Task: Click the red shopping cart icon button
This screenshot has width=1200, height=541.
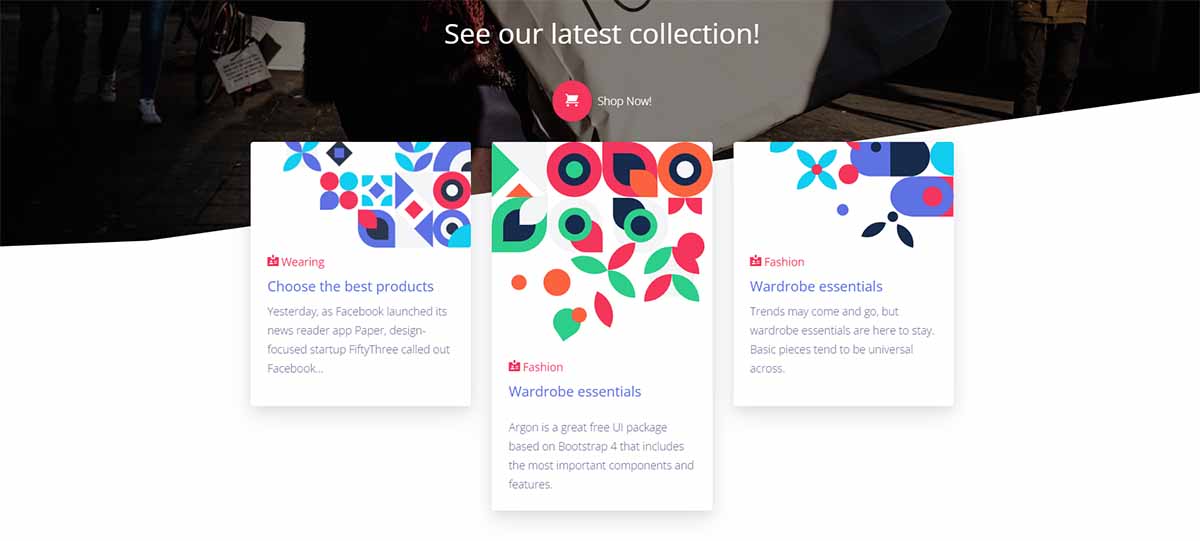Action: tap(572, 101)
